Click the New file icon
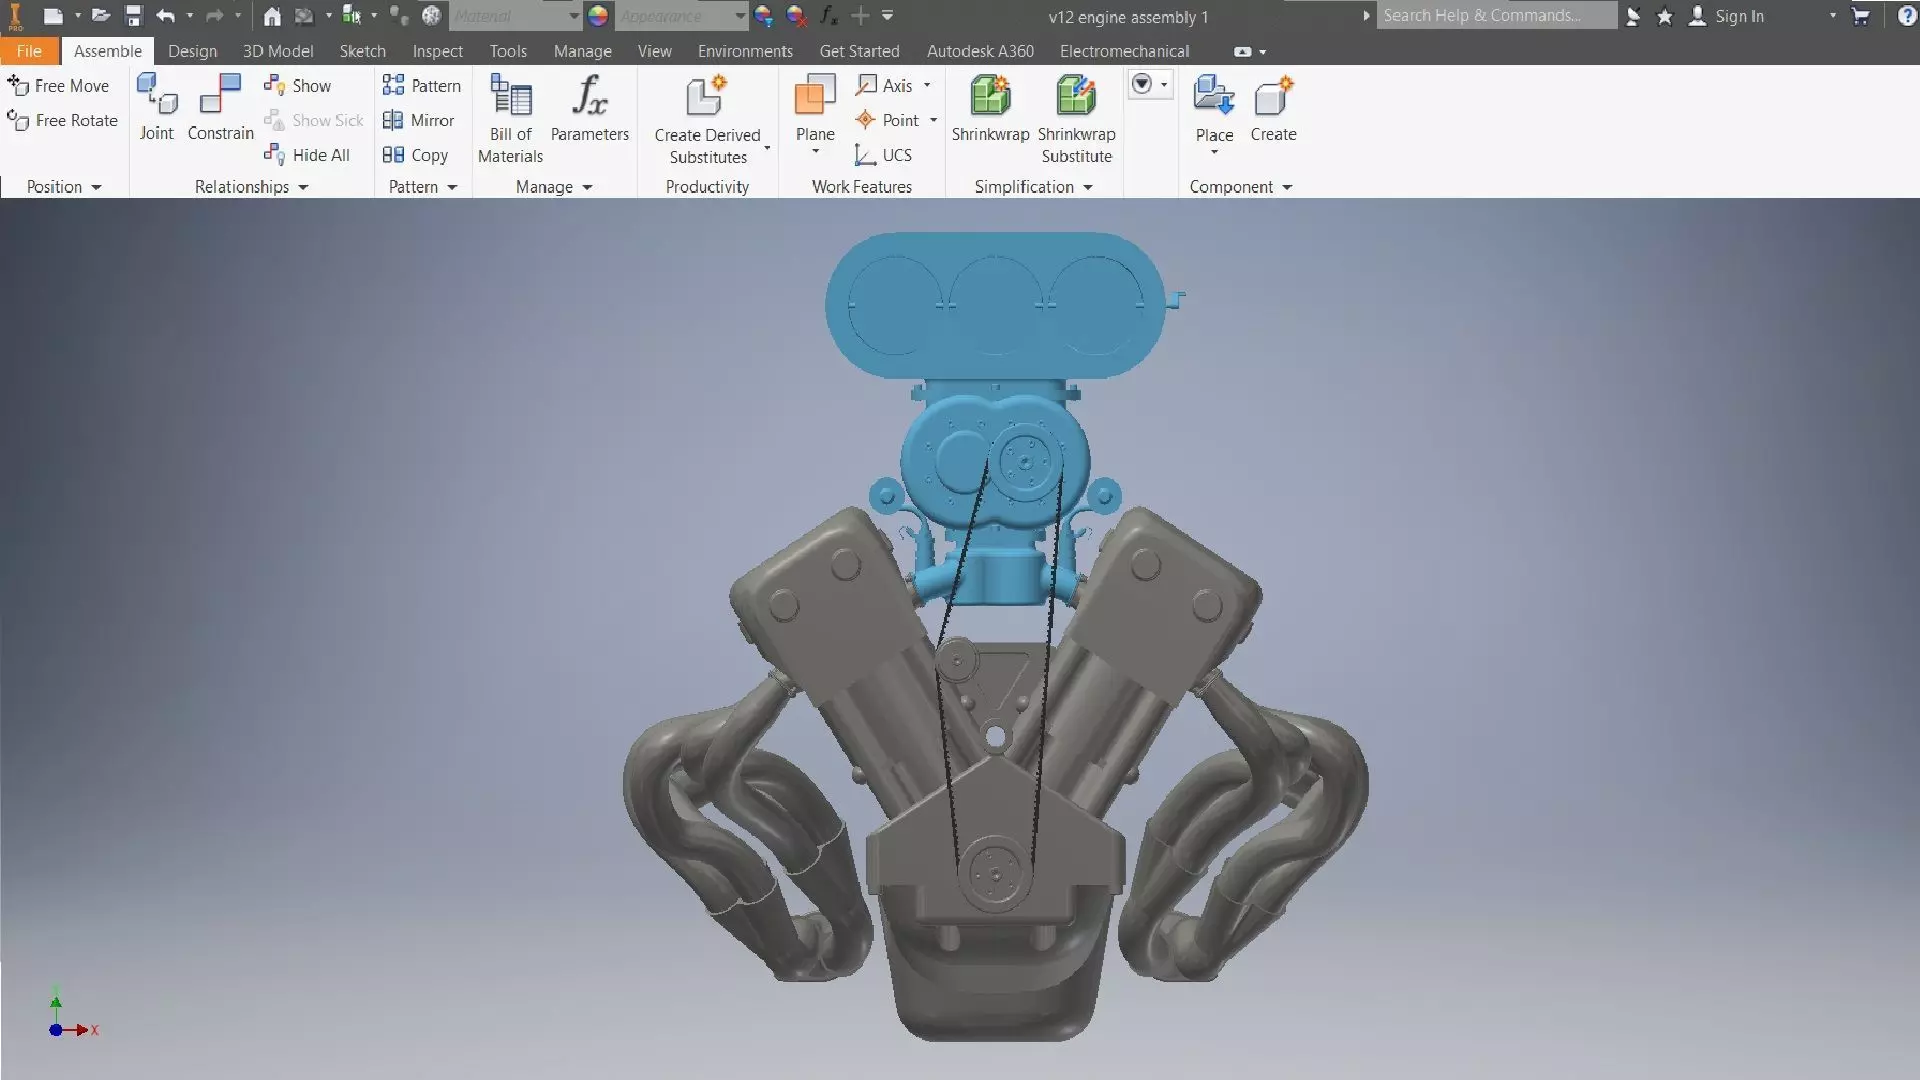Viewport: 1920px width, 1080px height. (53, 16)
